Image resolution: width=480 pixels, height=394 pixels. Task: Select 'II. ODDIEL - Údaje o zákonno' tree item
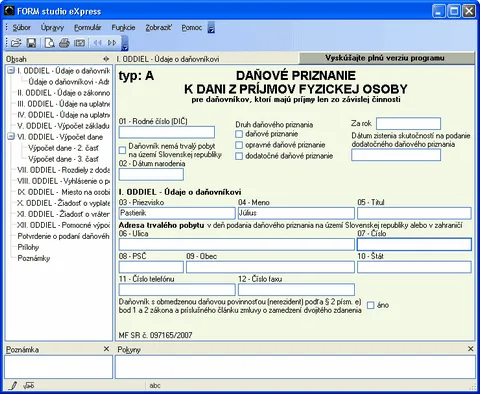(x=64, y=93)
